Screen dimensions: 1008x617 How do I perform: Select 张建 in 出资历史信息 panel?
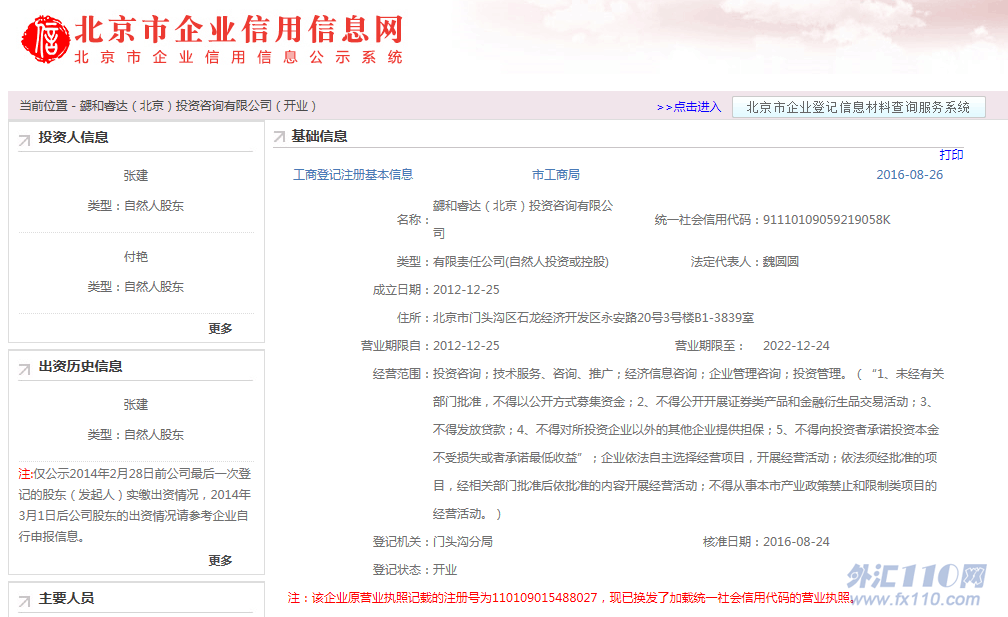coord(136,405)
